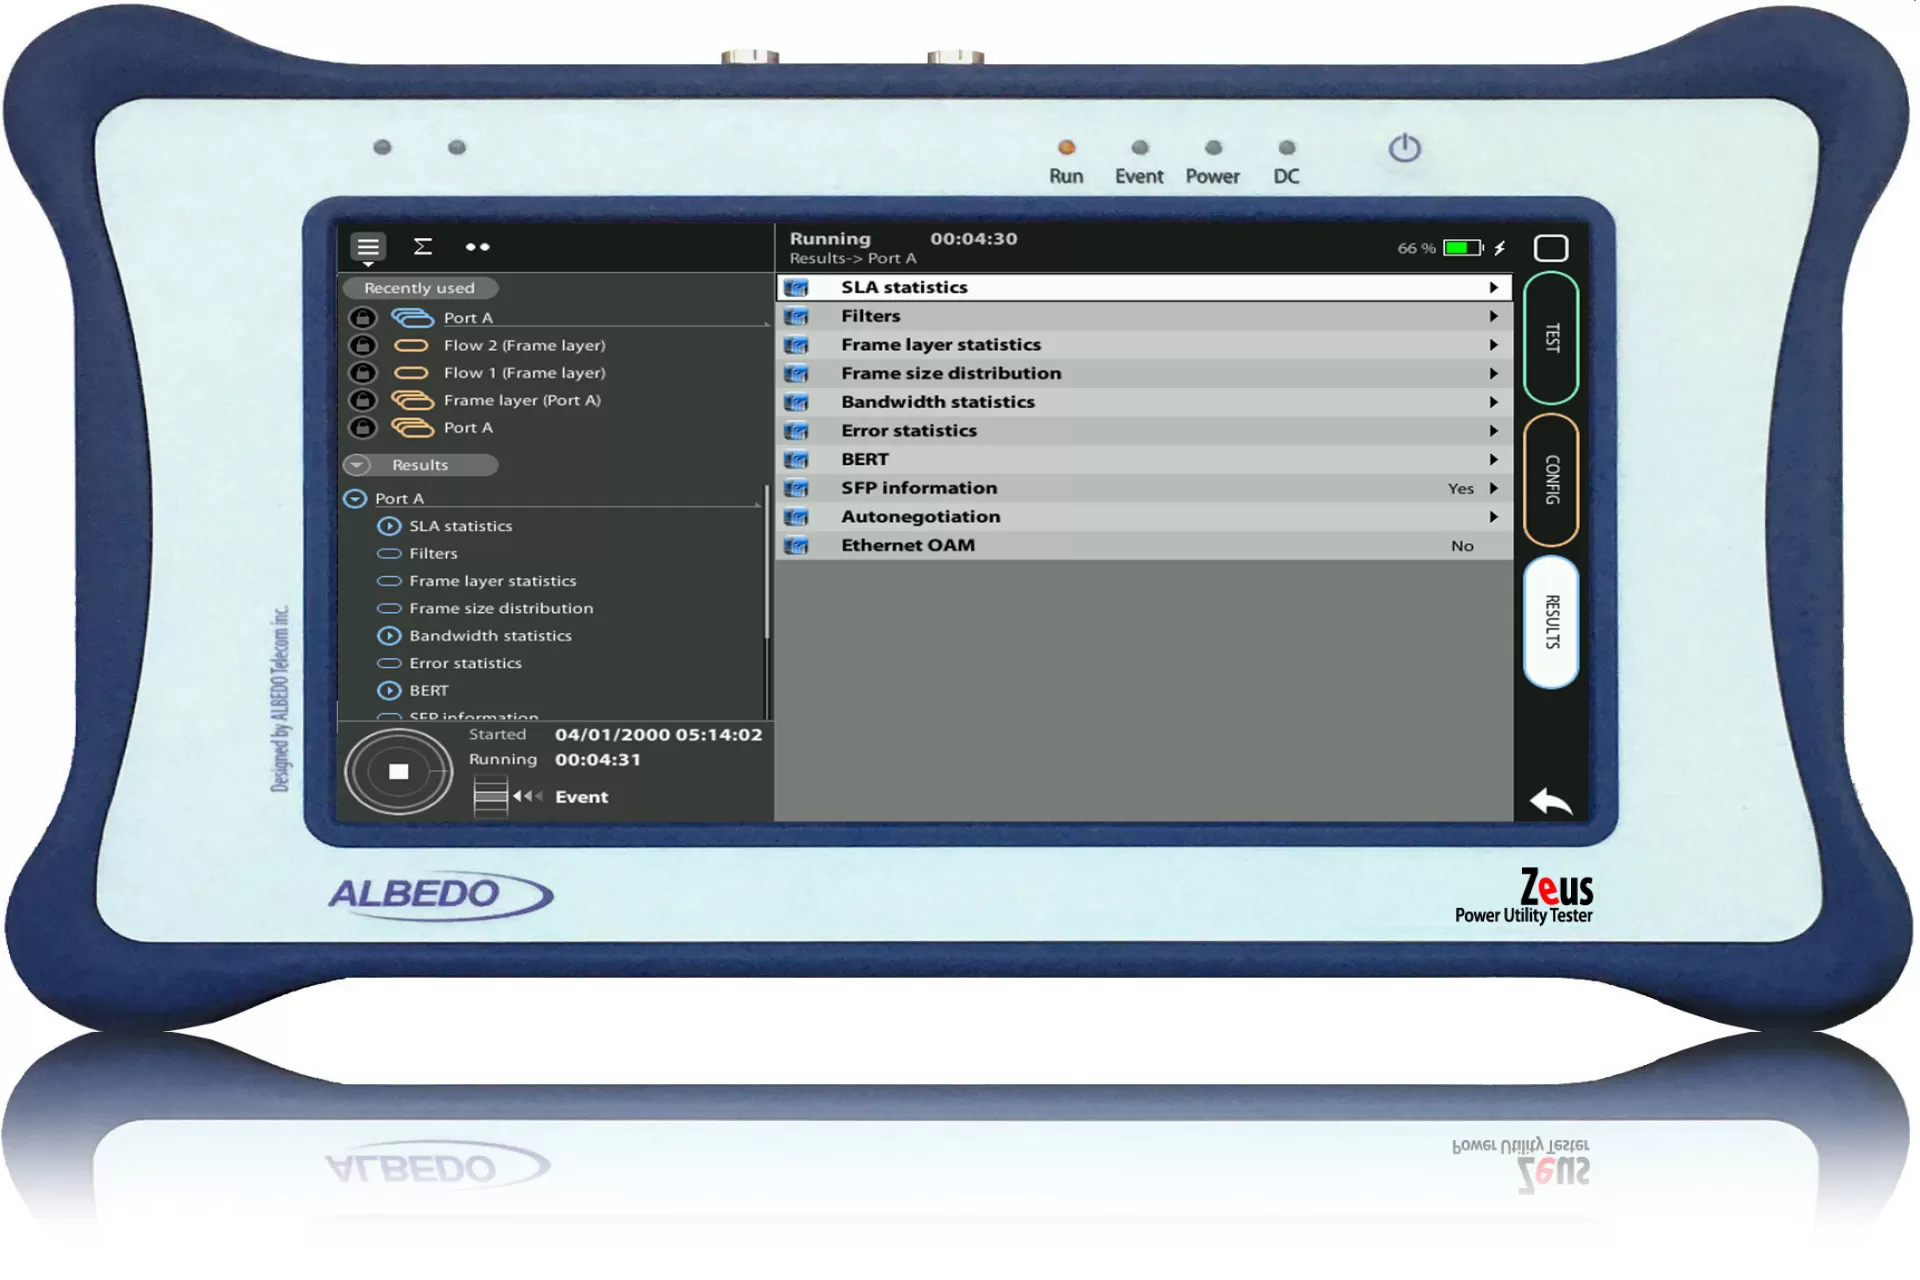Click the Autonegotiation row icon
Image resolution: width=1920 pixels, height=1280 pixels.
click(796, 517)
